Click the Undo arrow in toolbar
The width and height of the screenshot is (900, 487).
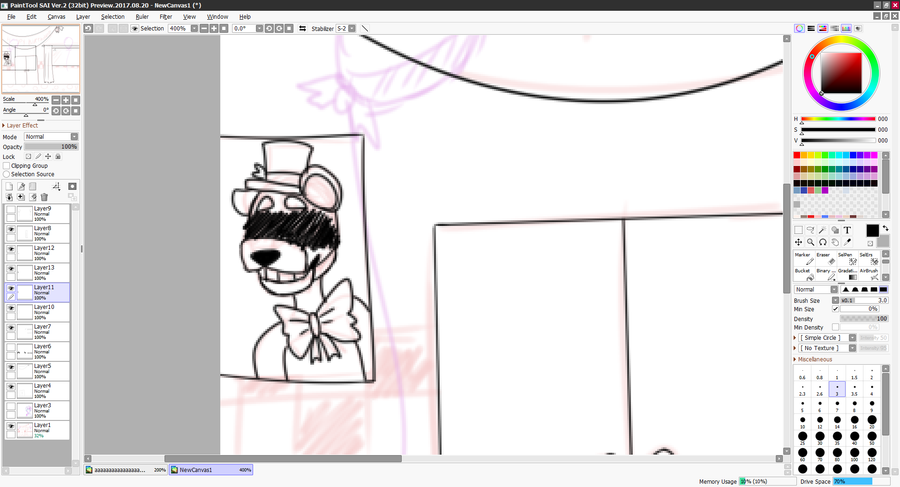[88, 28]
